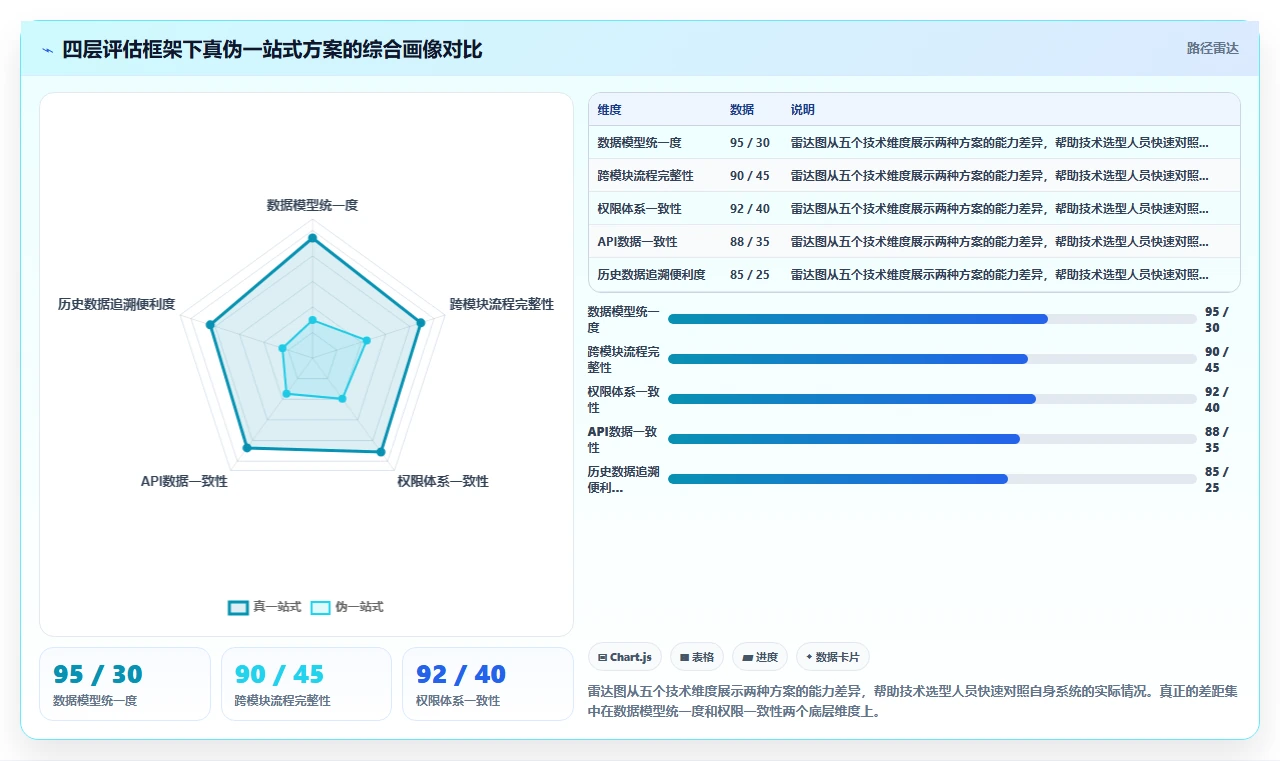Click the lightning icon beside the title

[x=48, y=49]
